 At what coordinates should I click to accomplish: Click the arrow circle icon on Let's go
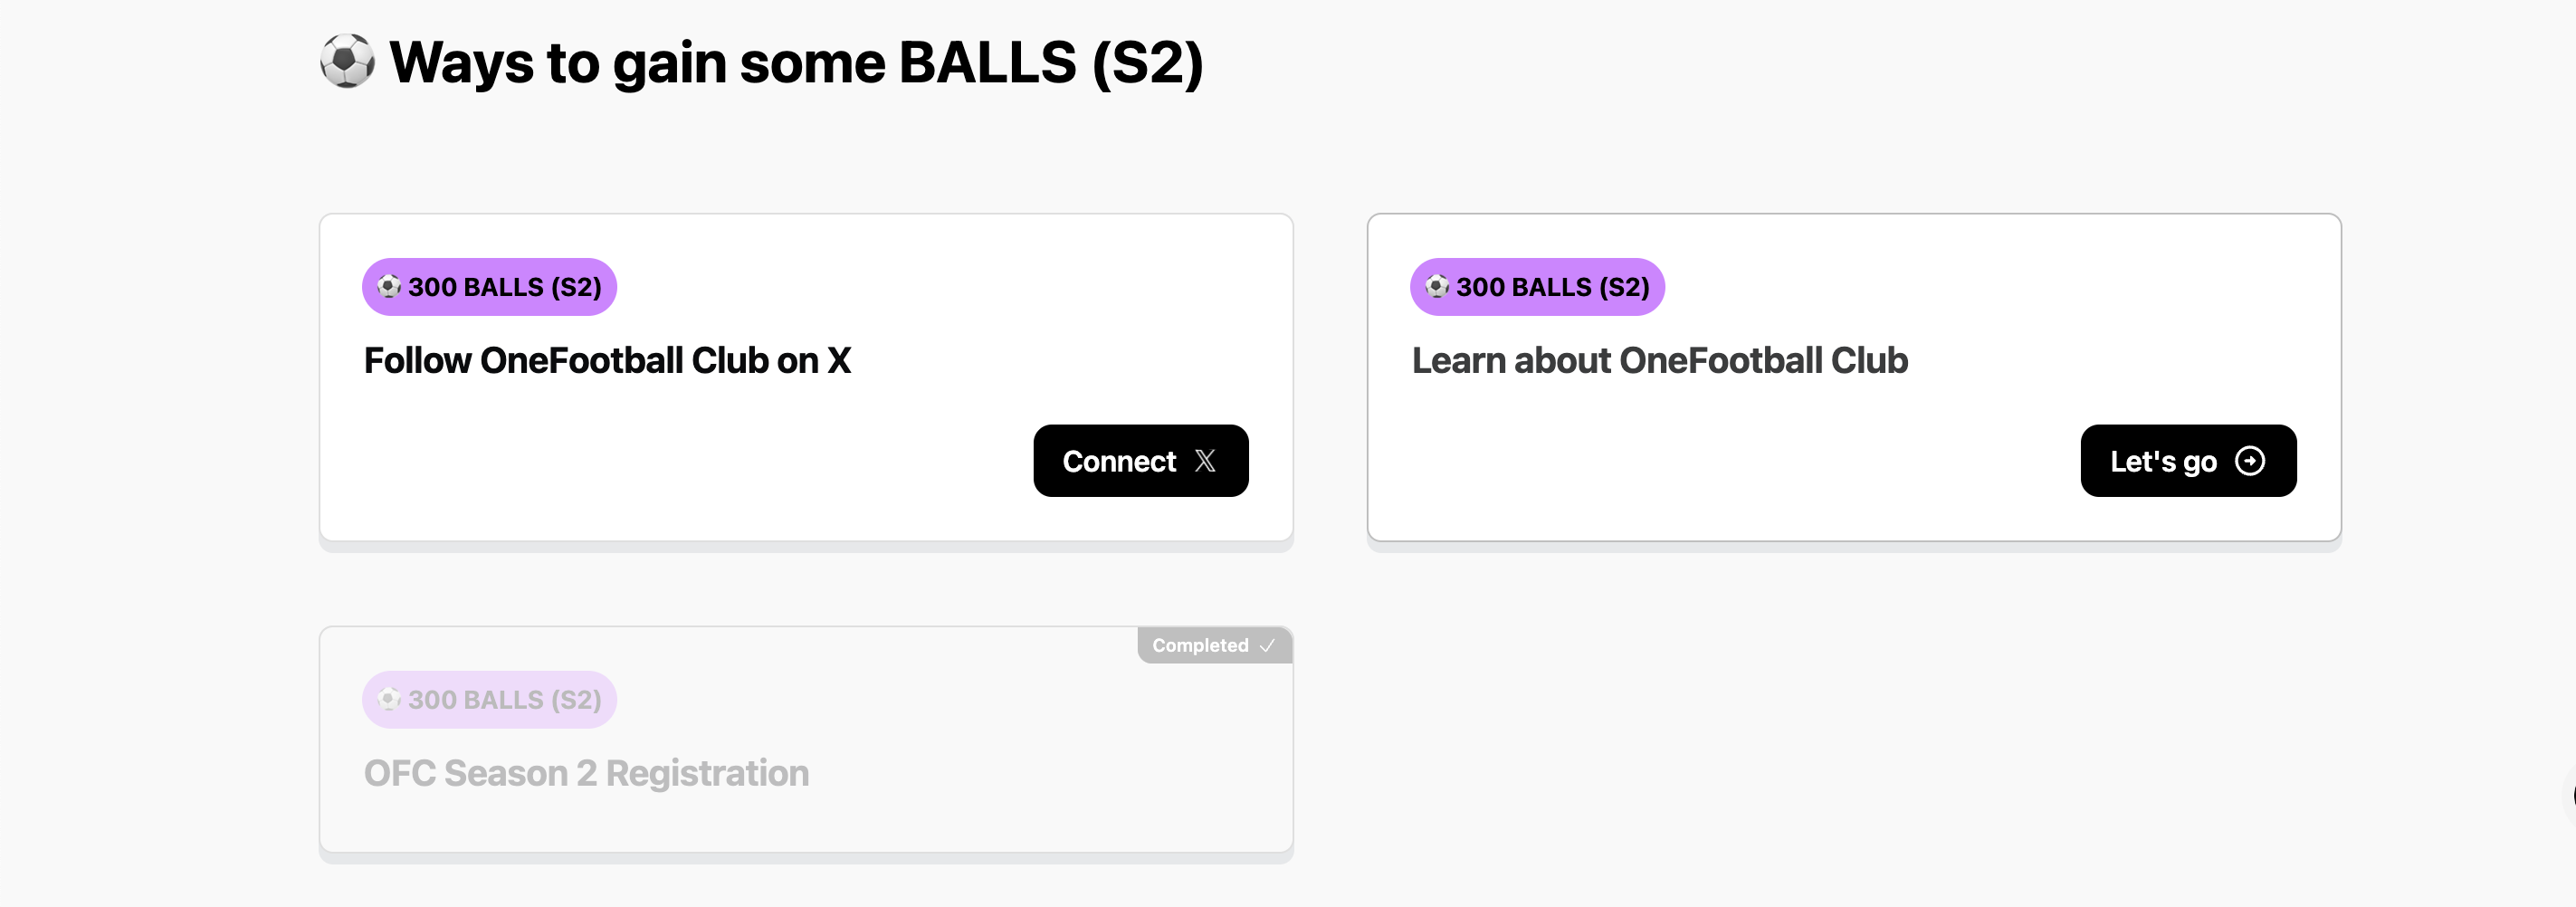pos(2249,461)
